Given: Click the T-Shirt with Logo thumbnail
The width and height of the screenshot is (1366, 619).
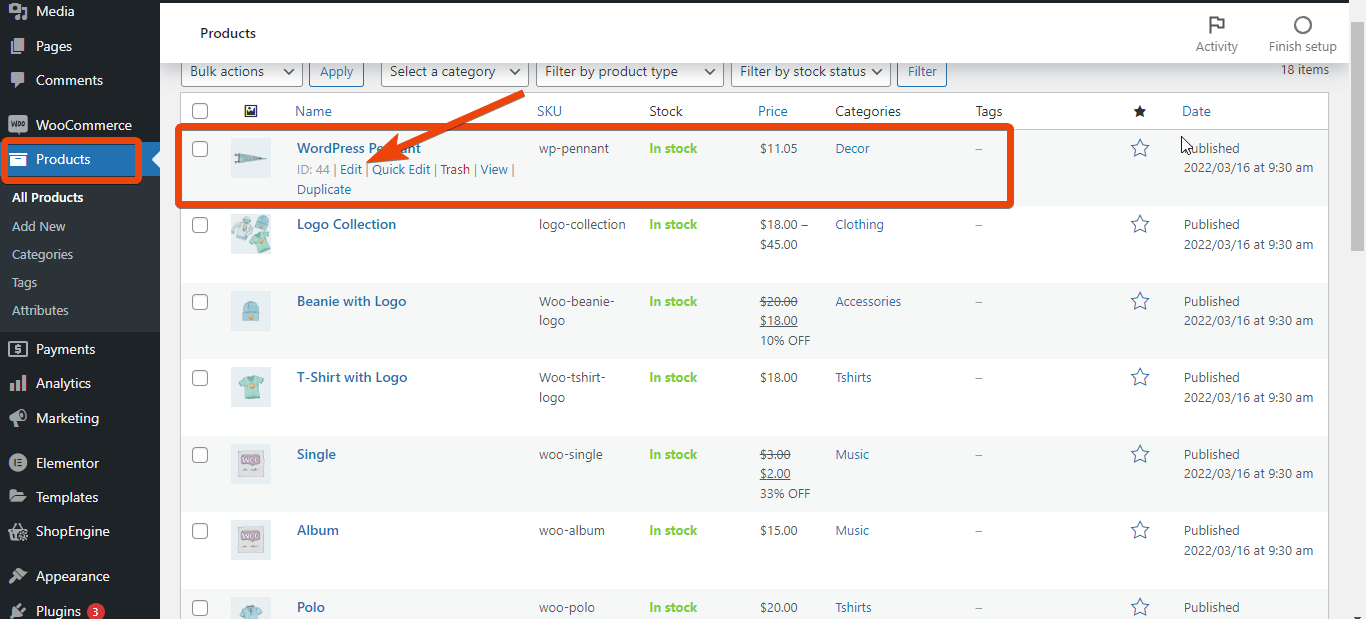Looking at the screenshot, I should pyautogui.click(x=251, y=387).
